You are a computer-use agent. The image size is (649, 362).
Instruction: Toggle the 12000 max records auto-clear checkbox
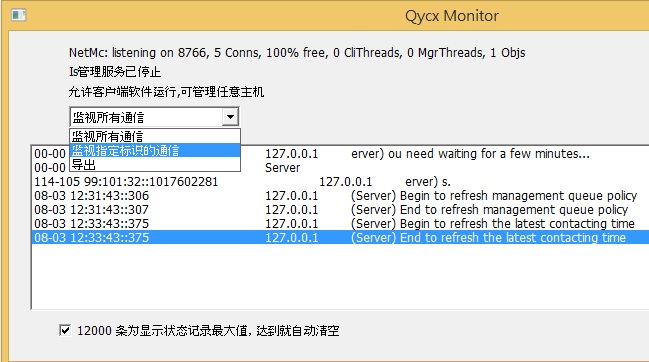pos(65,330)
